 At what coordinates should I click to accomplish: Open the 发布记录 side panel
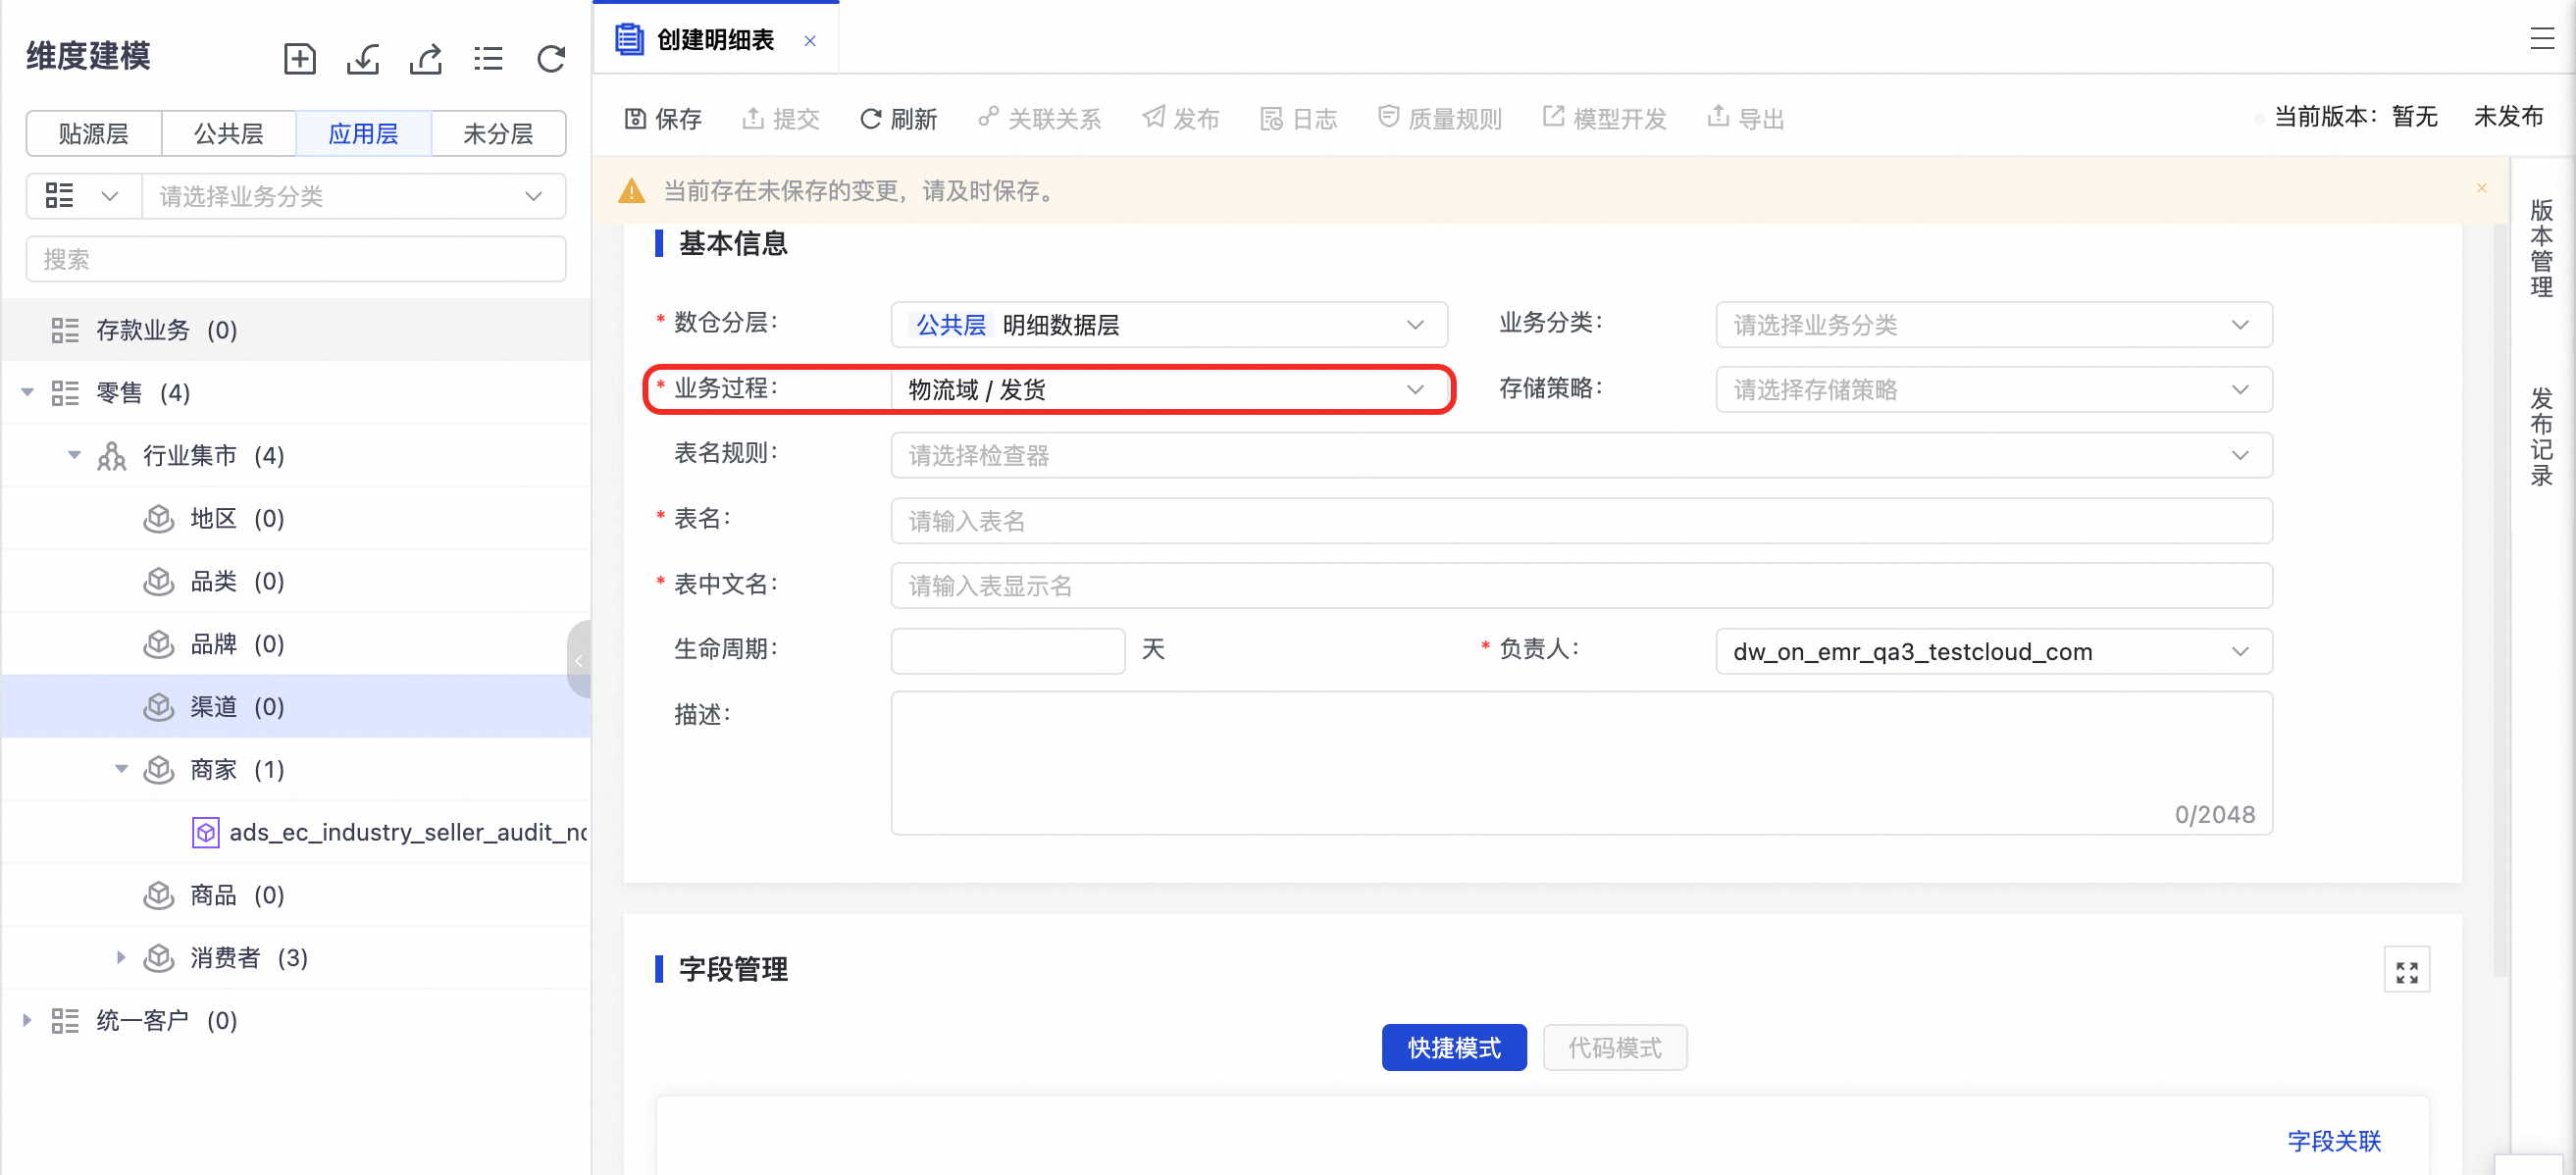(2541, 436)
